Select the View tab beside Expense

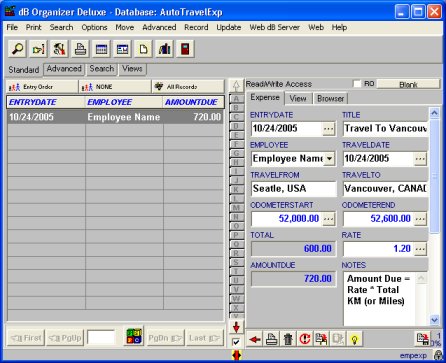298,99
